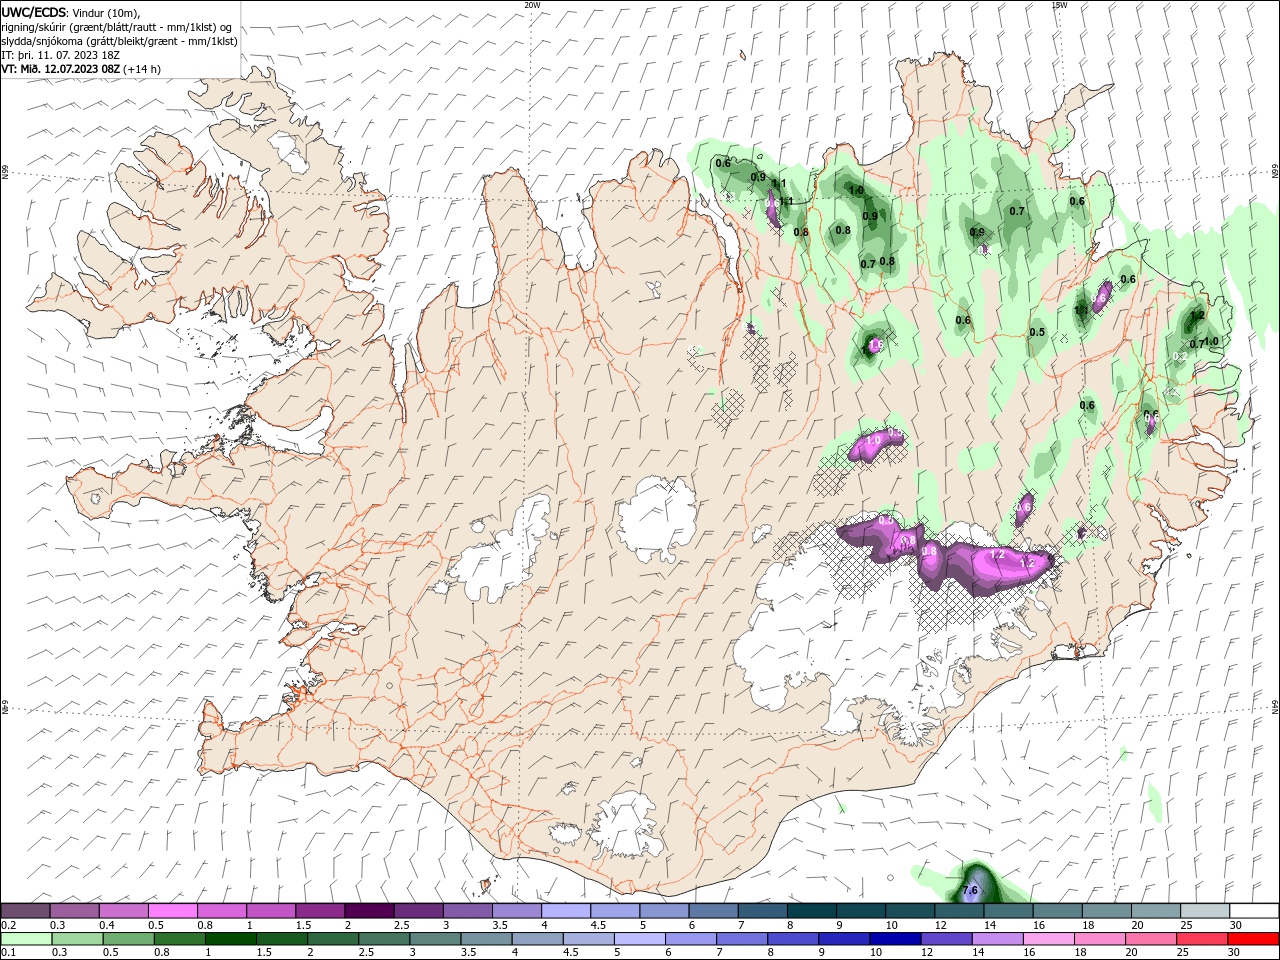1280x960 pixels.
Task: Select the VT: Mið. 12.07.2023 08Z (+14 h) line
Action: [x=81, y=69]
